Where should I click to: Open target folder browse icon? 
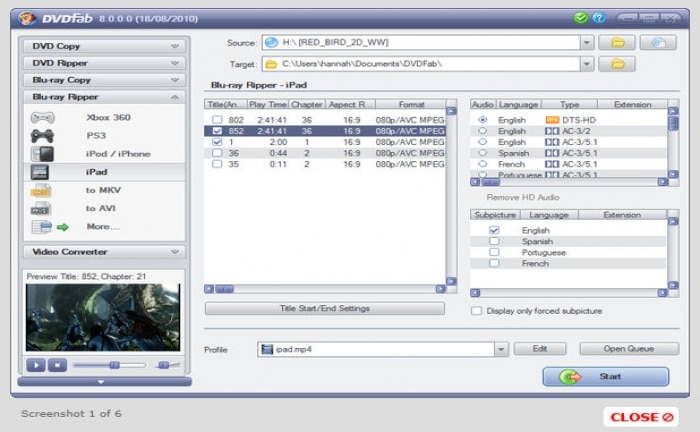(x=617, y=64)
